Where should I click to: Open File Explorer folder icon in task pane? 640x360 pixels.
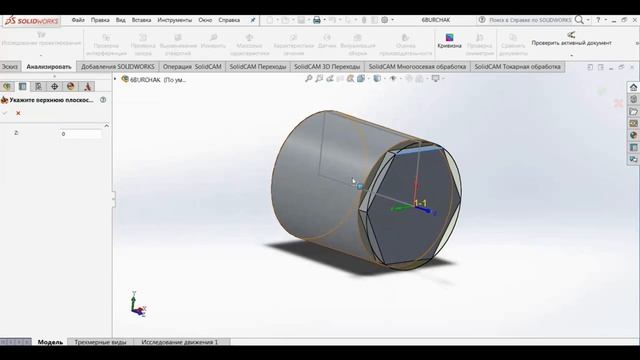tap(633, 111)
